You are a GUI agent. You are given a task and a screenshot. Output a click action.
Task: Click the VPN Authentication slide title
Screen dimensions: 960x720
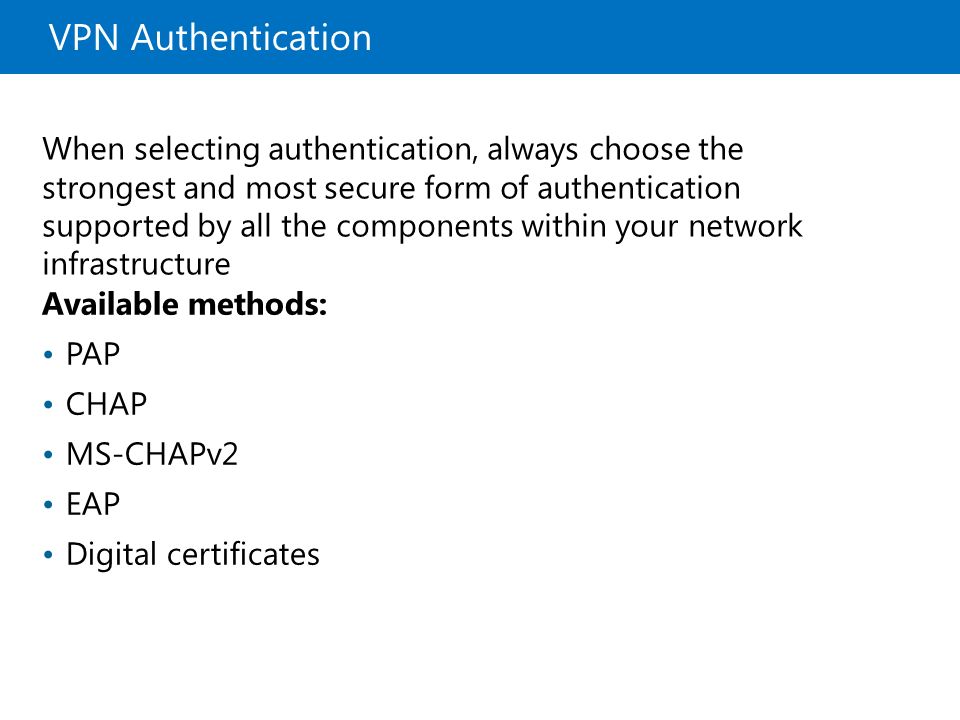coord(210,37)
